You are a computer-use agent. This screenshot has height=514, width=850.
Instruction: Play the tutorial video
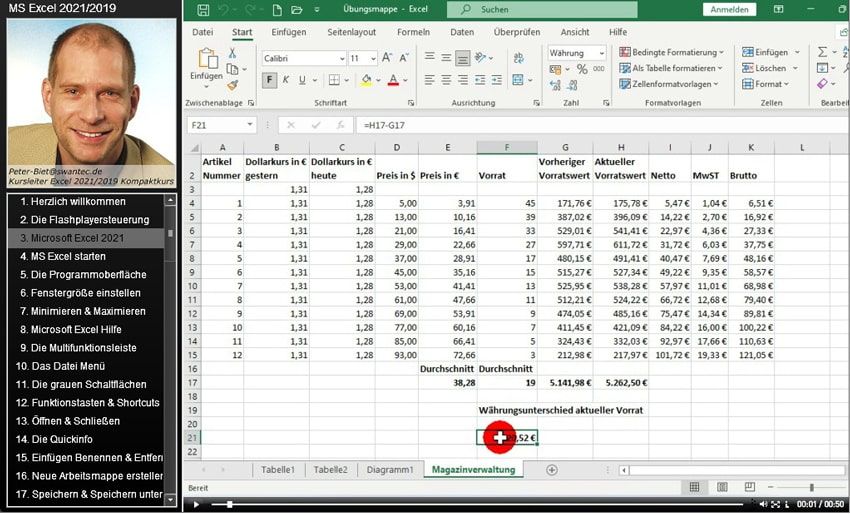pos(196,504)
